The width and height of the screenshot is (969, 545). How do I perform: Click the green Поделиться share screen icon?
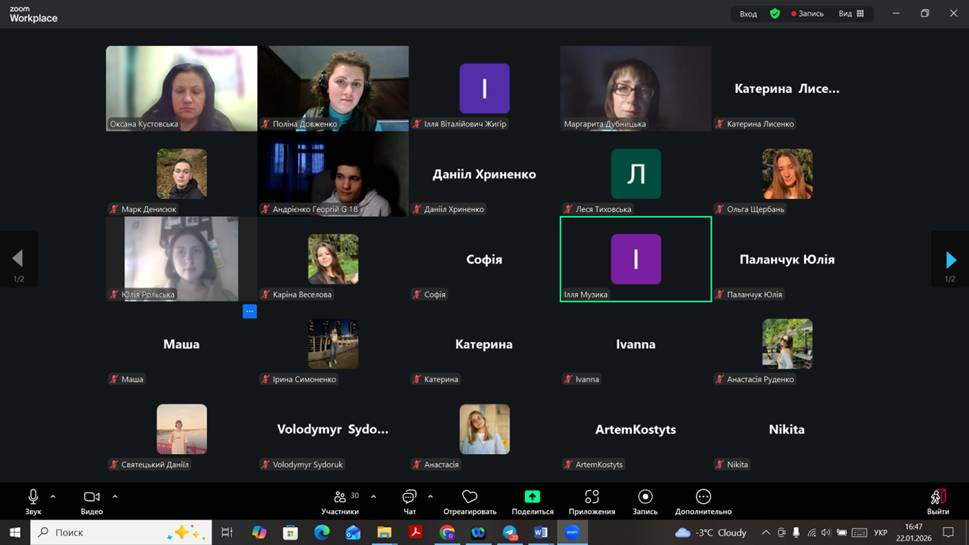(x=532, y=496)
